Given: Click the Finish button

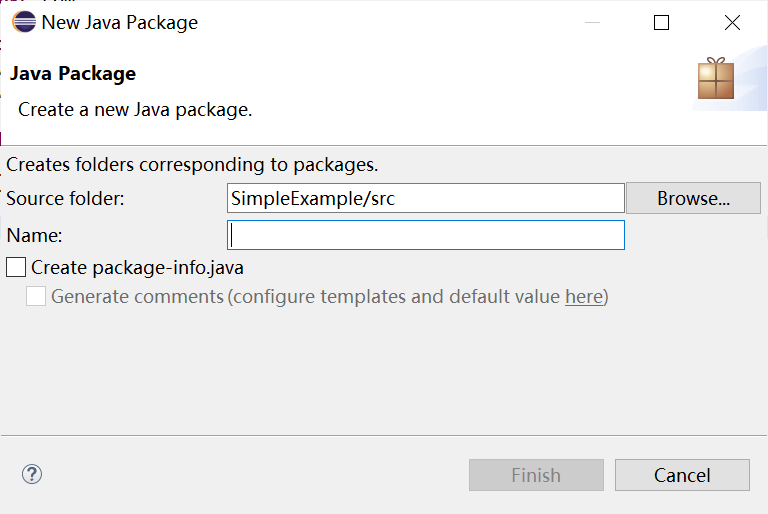Looking at the screenshot, I should point(536,475).
